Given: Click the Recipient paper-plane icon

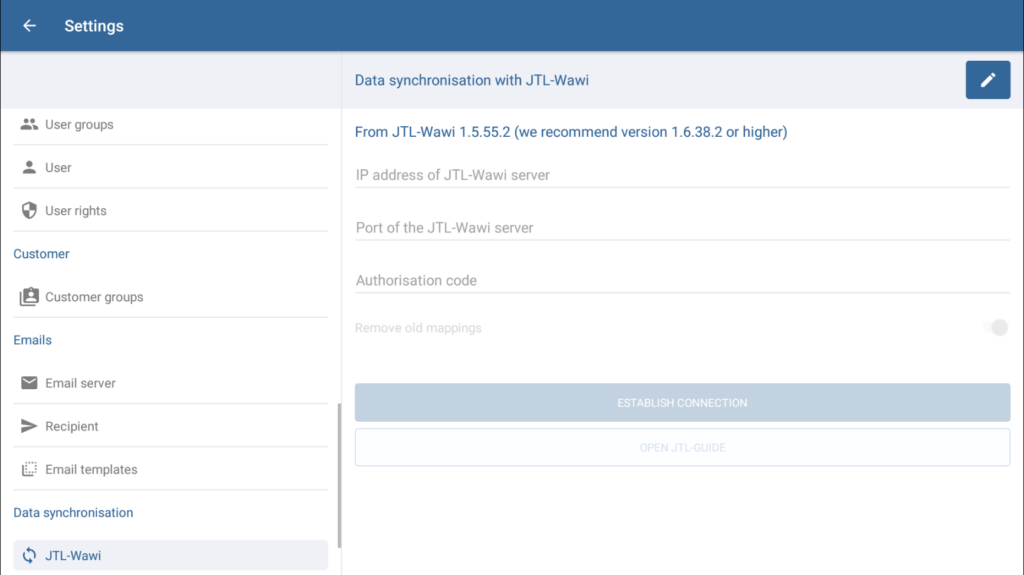Looking at the screenshot, I should pos(29,426).
